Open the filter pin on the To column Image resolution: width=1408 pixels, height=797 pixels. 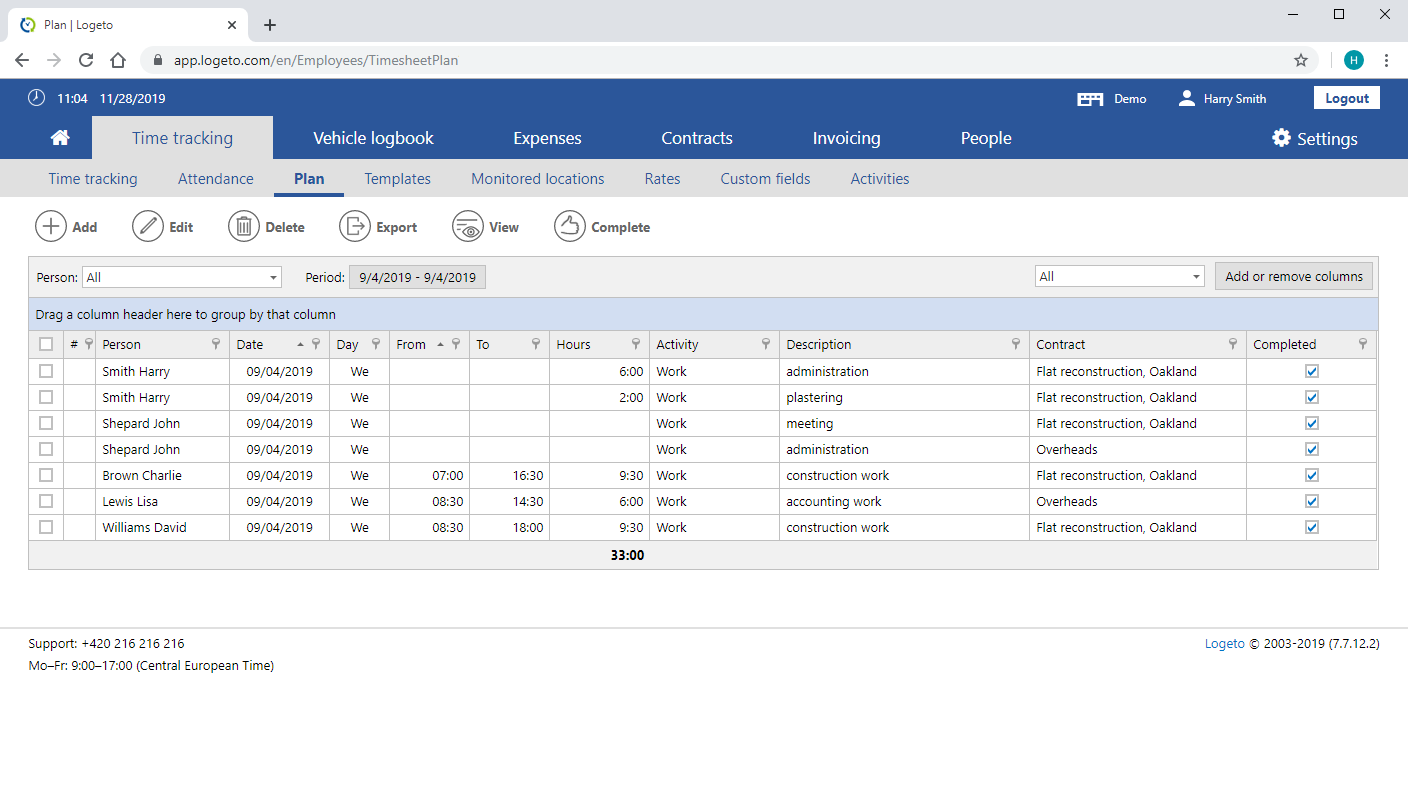[x=536, y=344]
